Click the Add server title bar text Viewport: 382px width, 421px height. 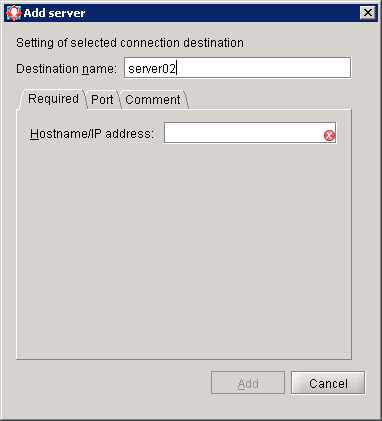click(54, 13)
